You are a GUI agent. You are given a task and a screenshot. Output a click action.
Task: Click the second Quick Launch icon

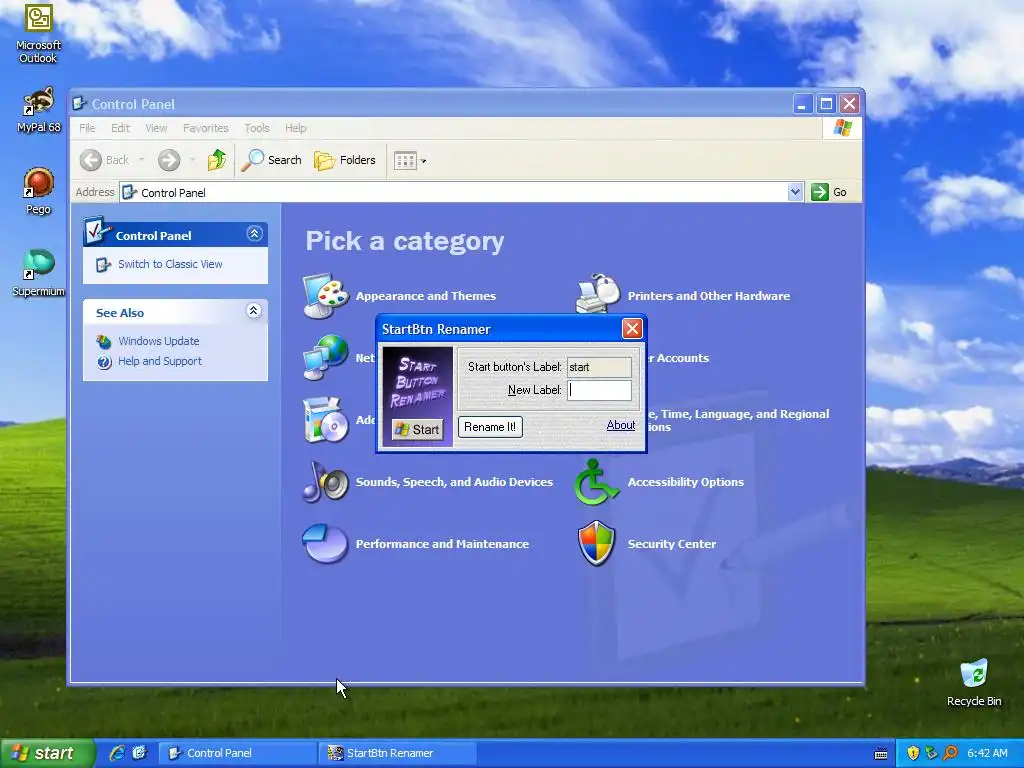(140, 753)
